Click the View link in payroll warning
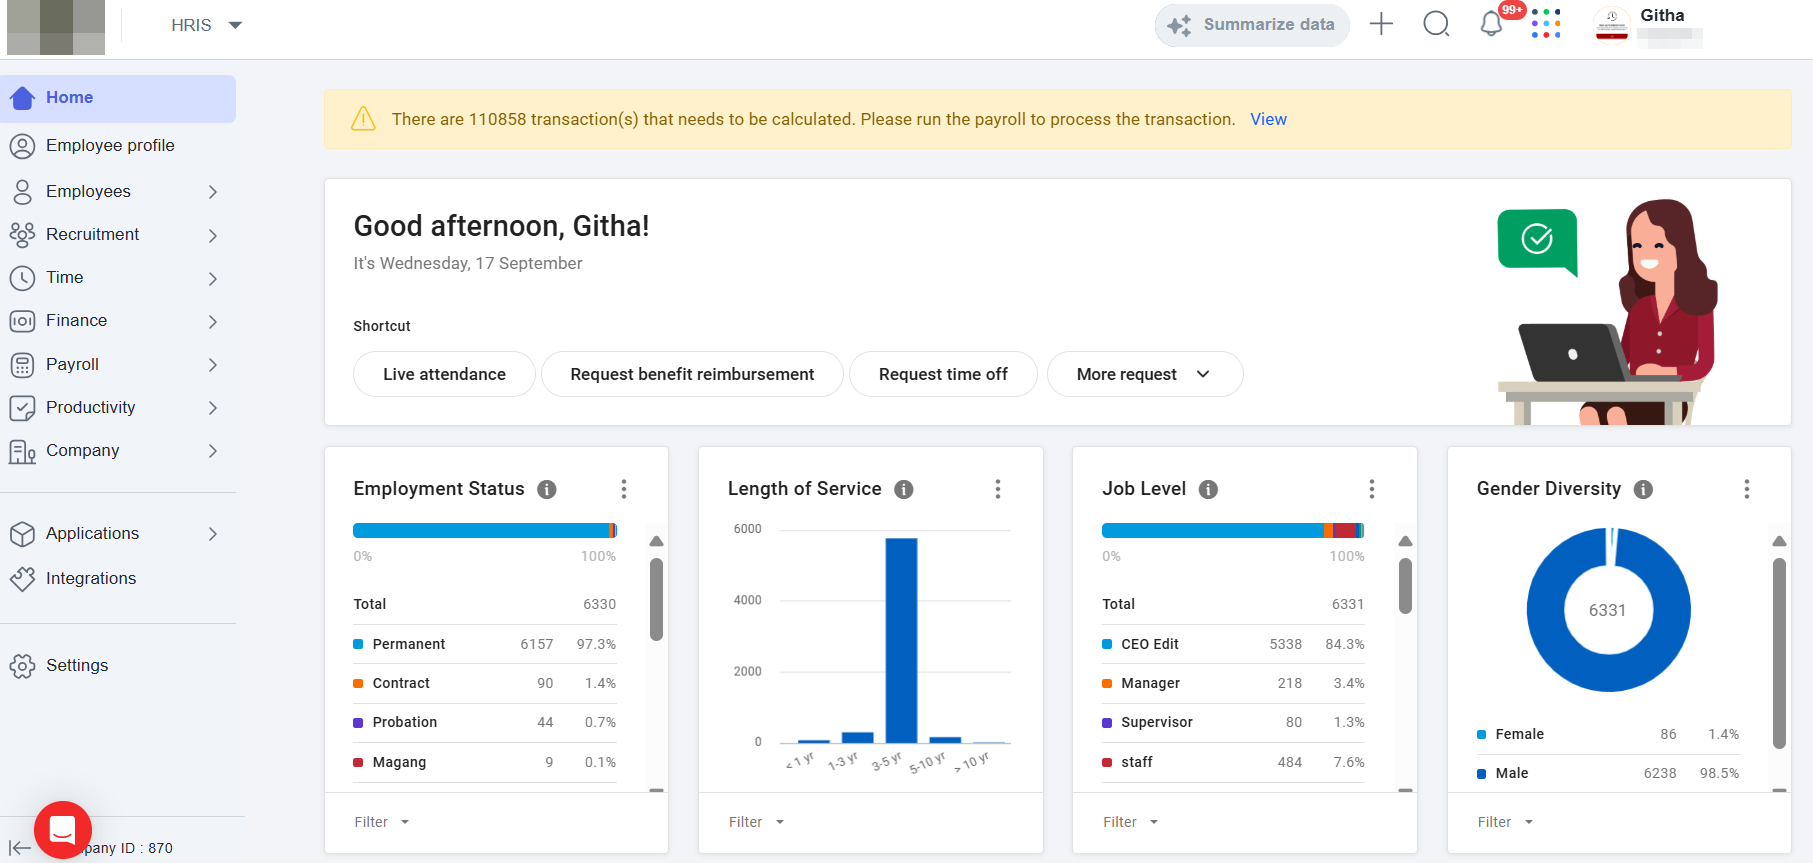1813x863 pixels. tap(1268, 119)
